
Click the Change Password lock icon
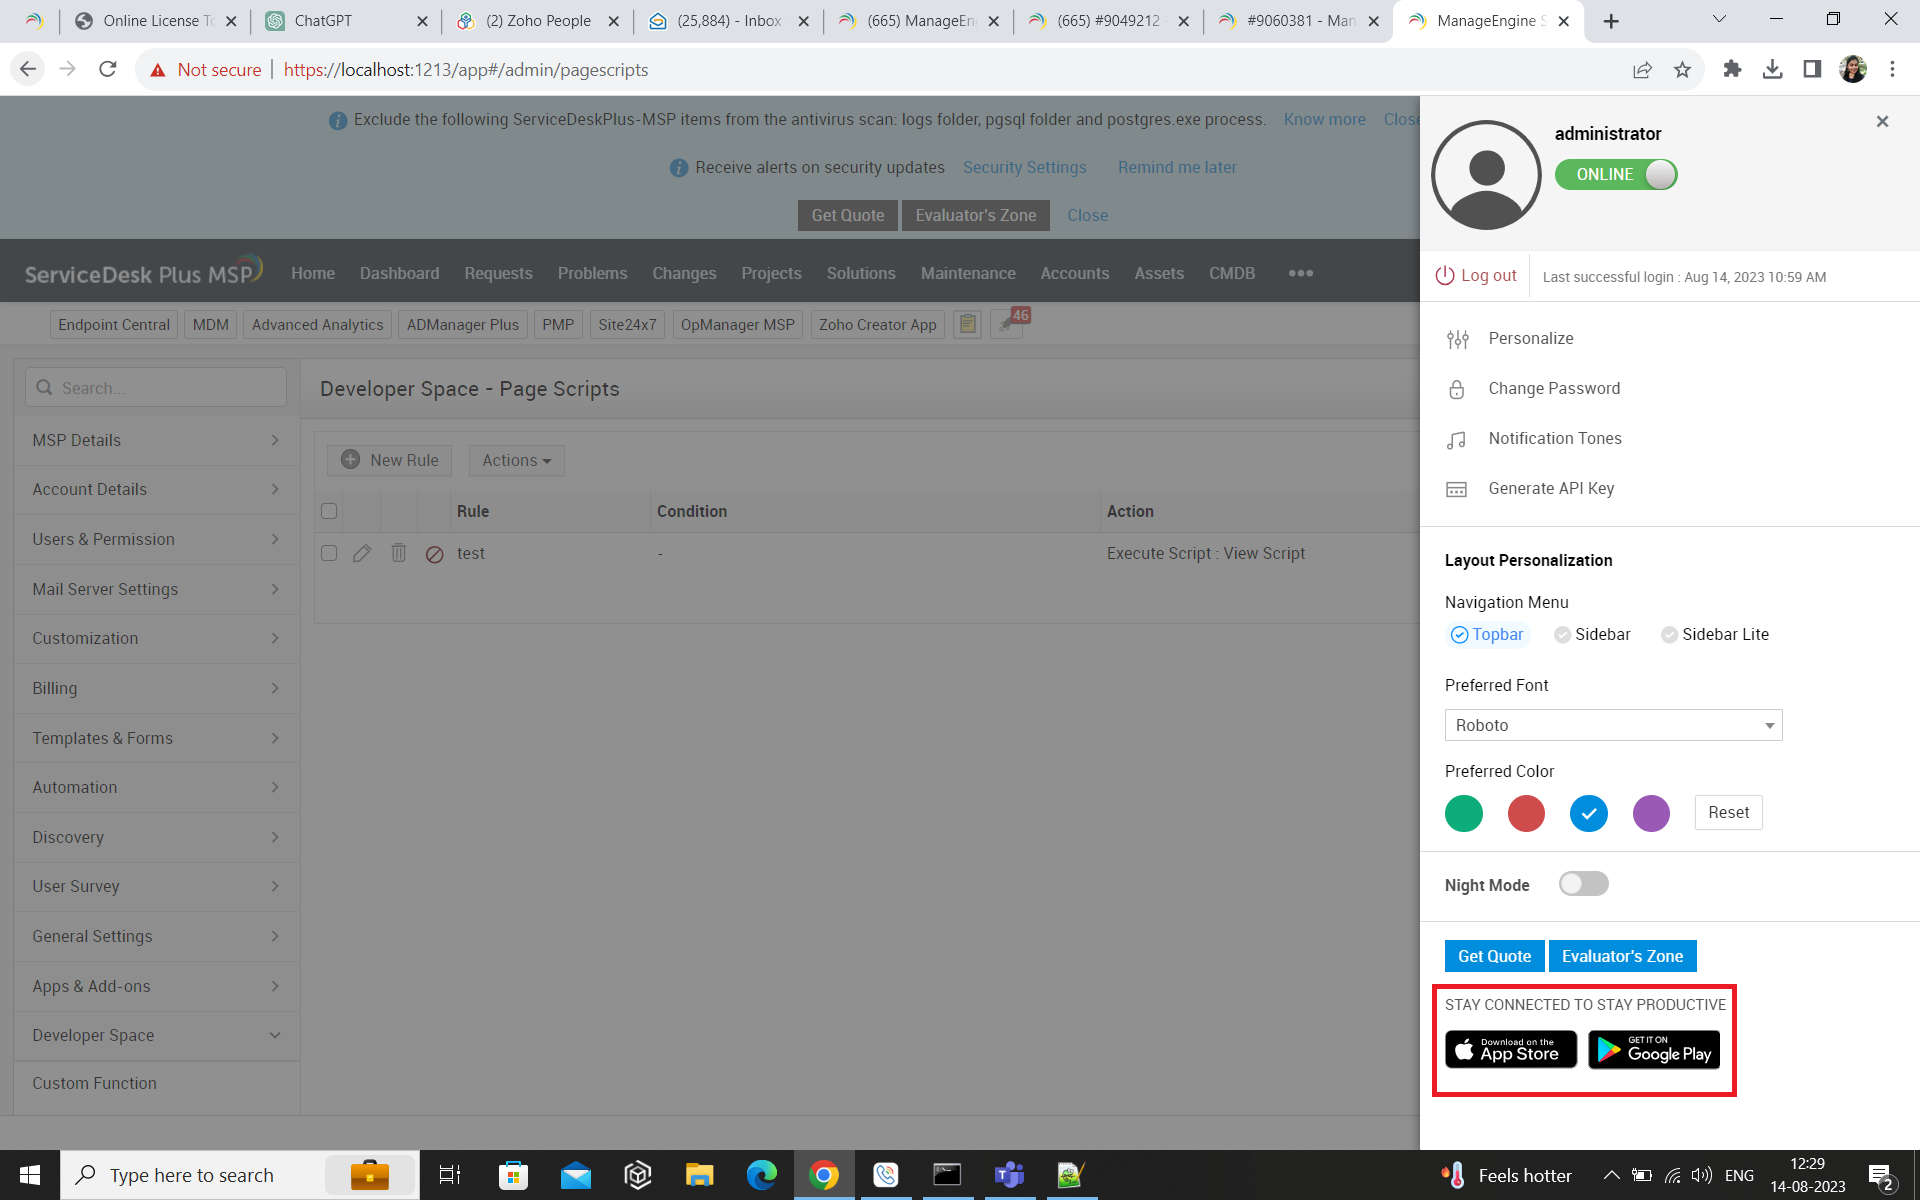(1457, 389)
